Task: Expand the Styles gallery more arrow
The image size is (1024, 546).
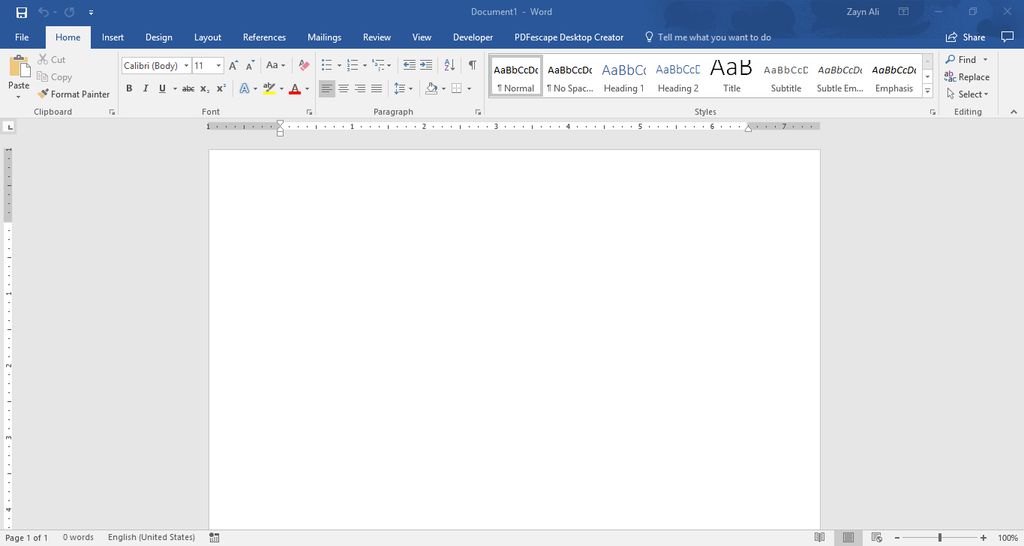Action: pyautogui.click(x=927, y=91)
